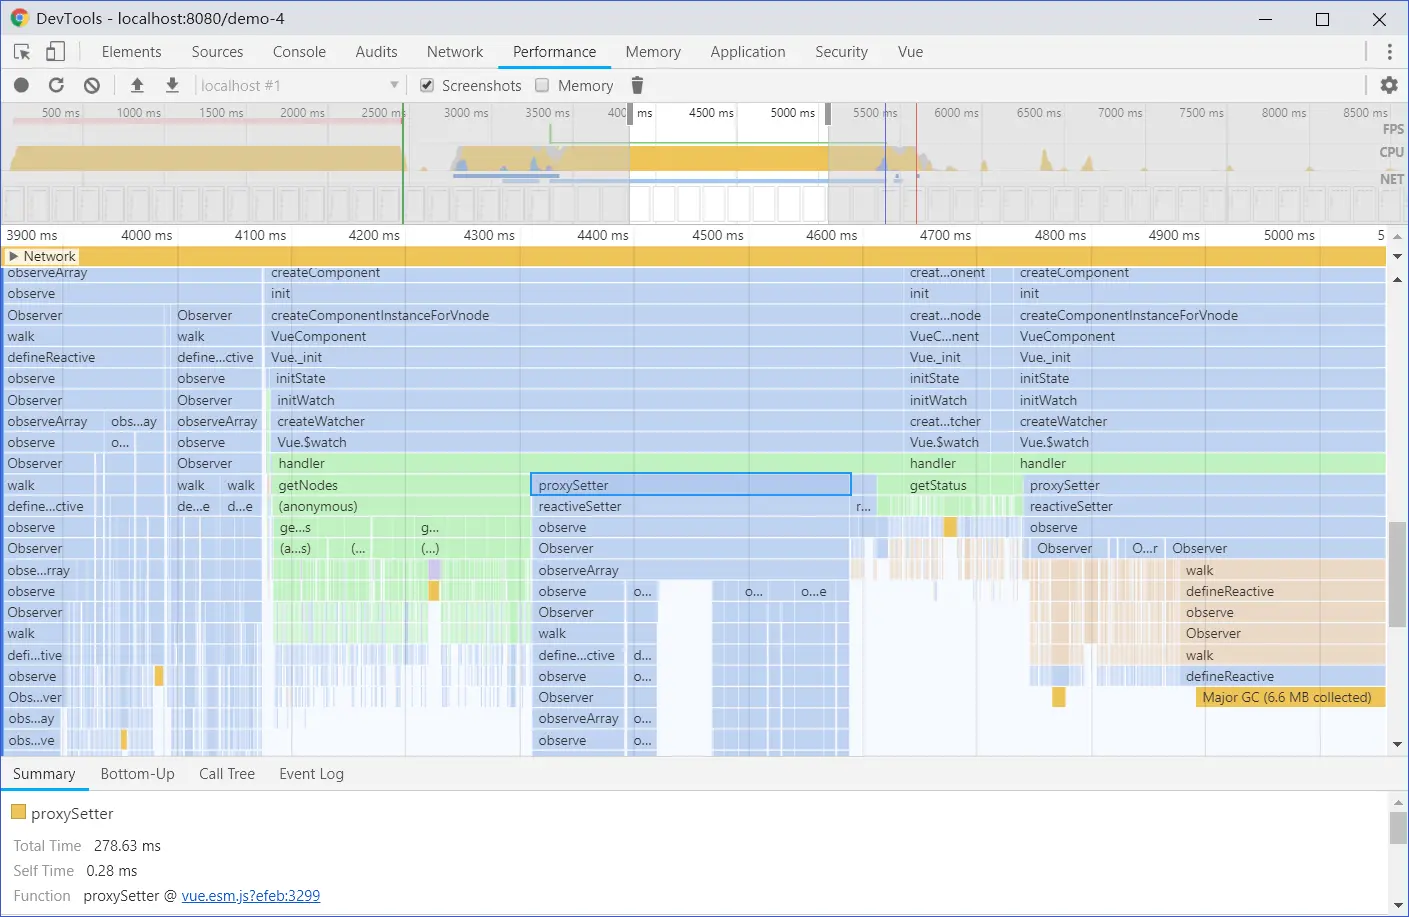Viewport: 1409px width, 917px height.
Task: Click the CPU overview label
Action: pyautogui.click(x=1391, y=152)
